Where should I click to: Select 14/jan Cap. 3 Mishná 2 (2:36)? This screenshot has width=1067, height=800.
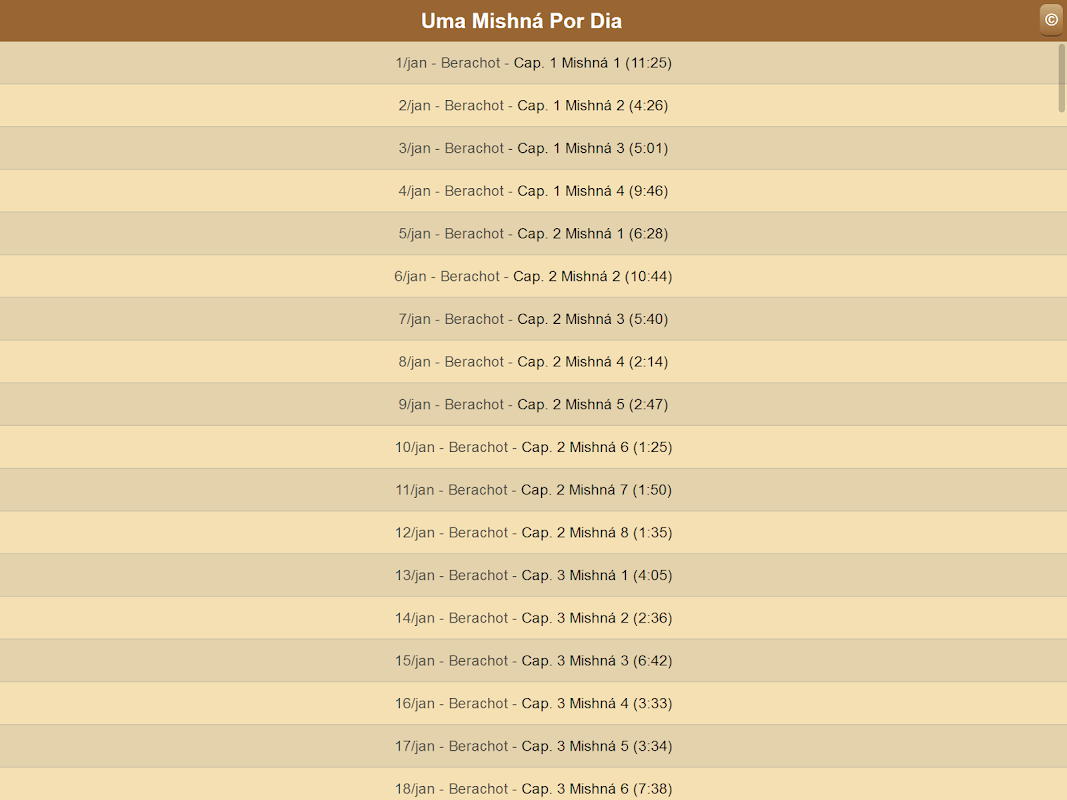(x=534, y=618)
